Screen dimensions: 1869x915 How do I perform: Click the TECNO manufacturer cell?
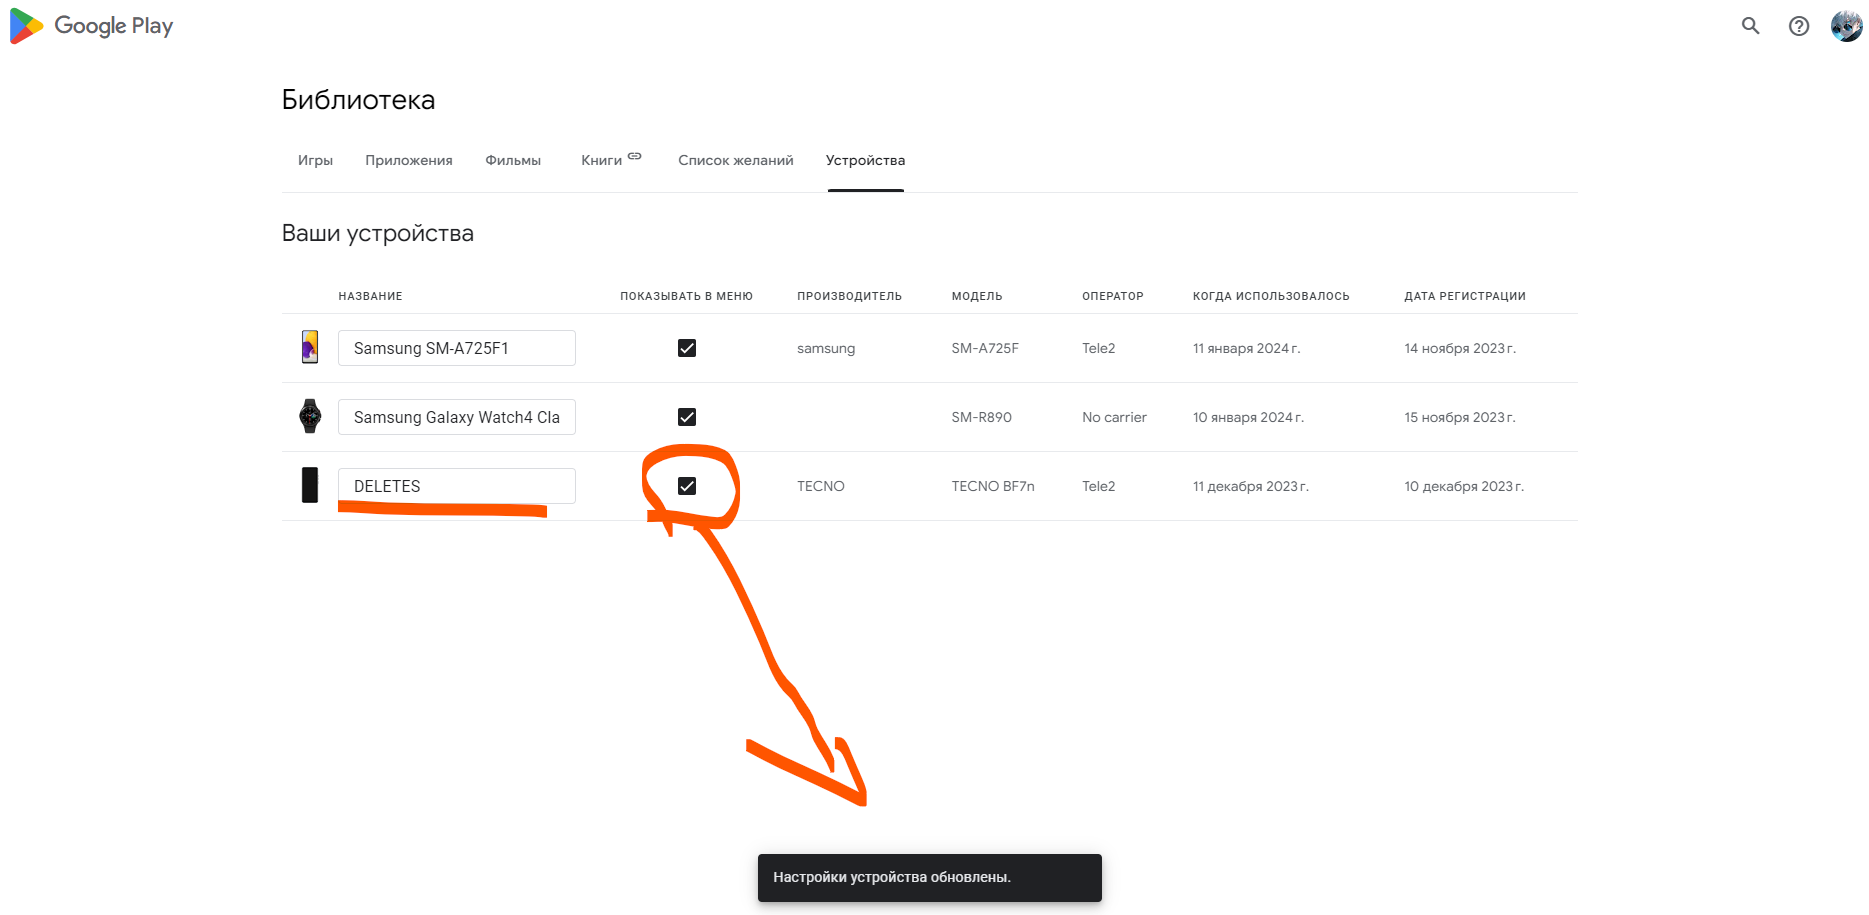[x=821, y=486]
